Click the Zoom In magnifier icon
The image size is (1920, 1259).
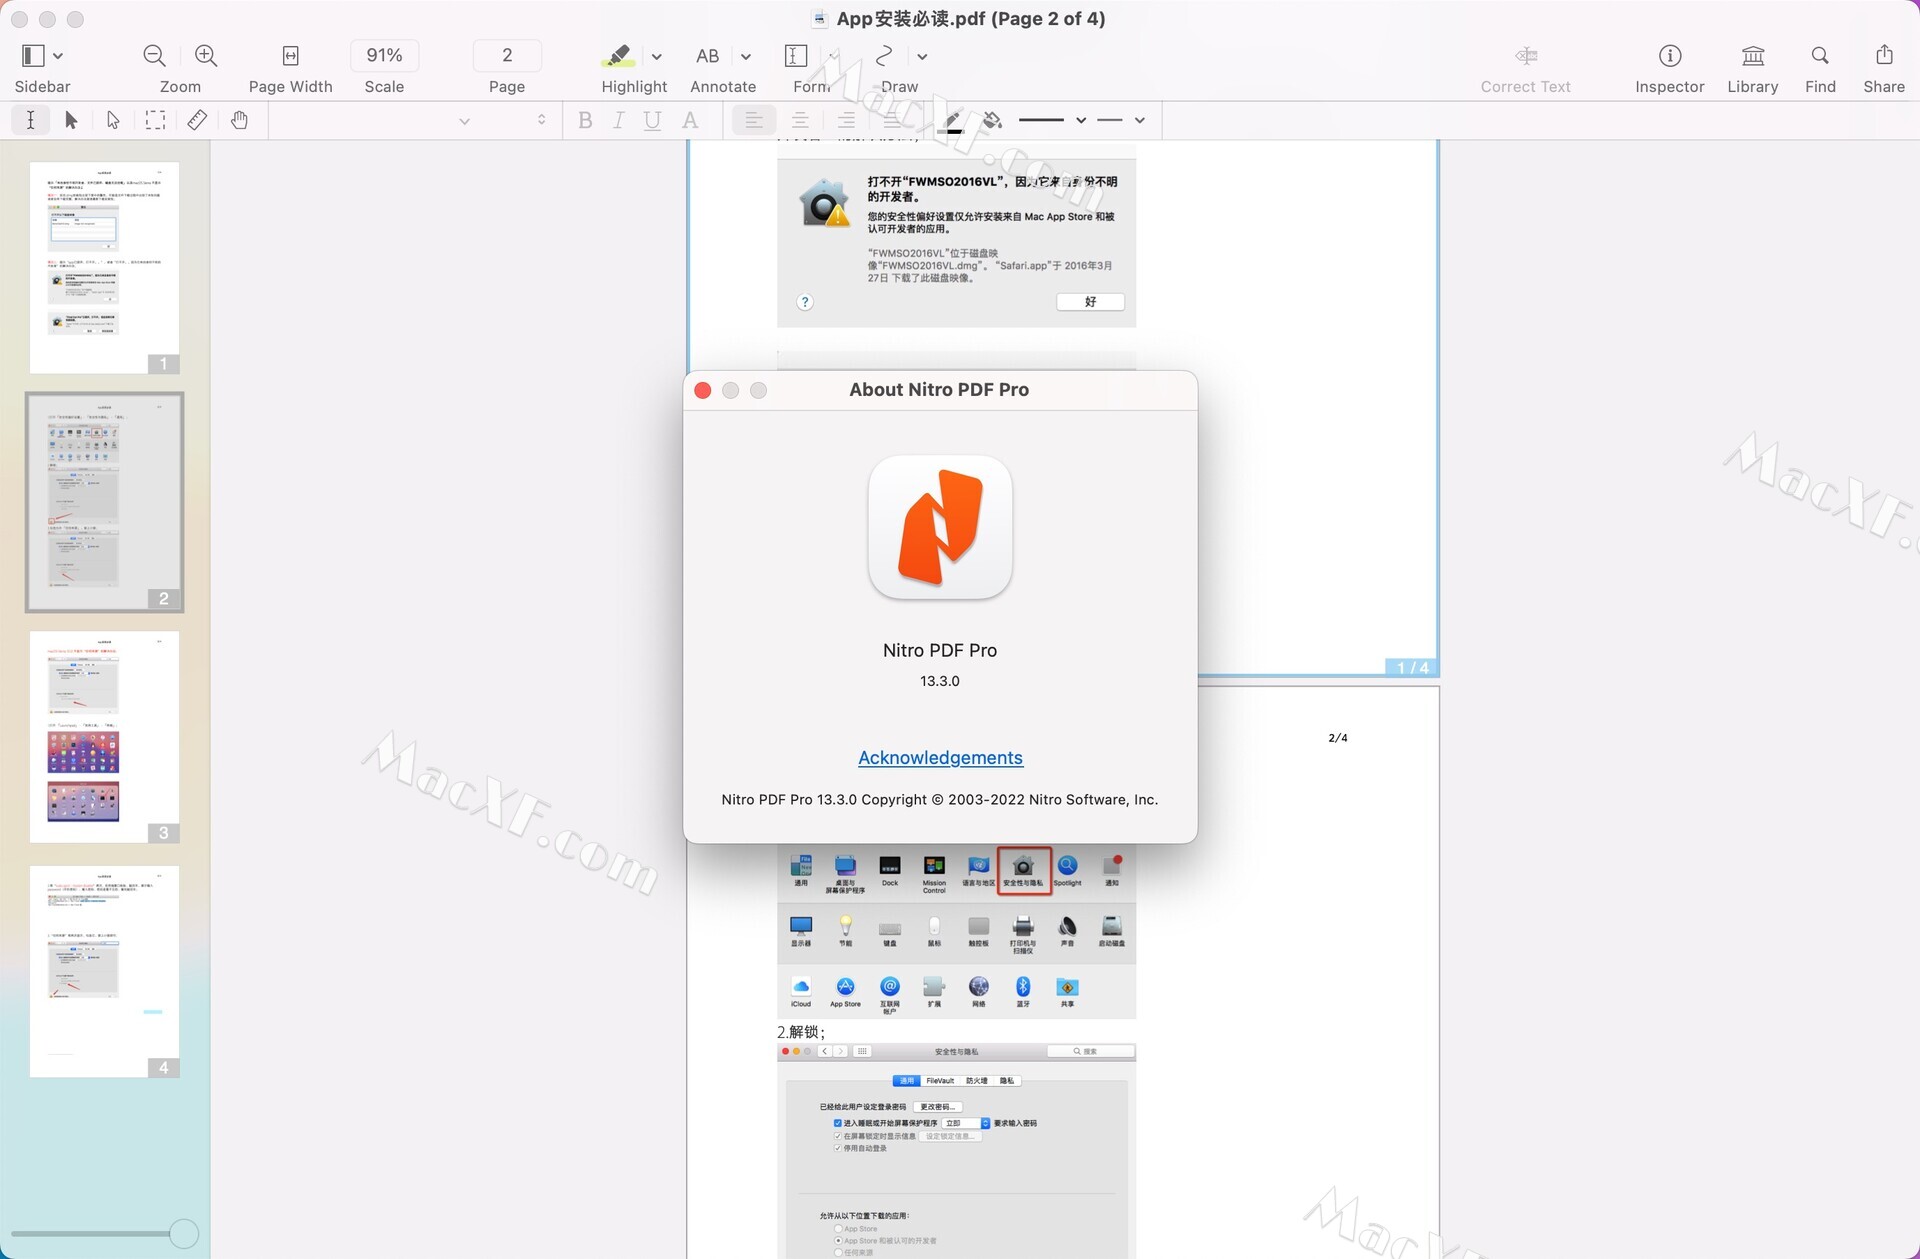pos(206,56)
